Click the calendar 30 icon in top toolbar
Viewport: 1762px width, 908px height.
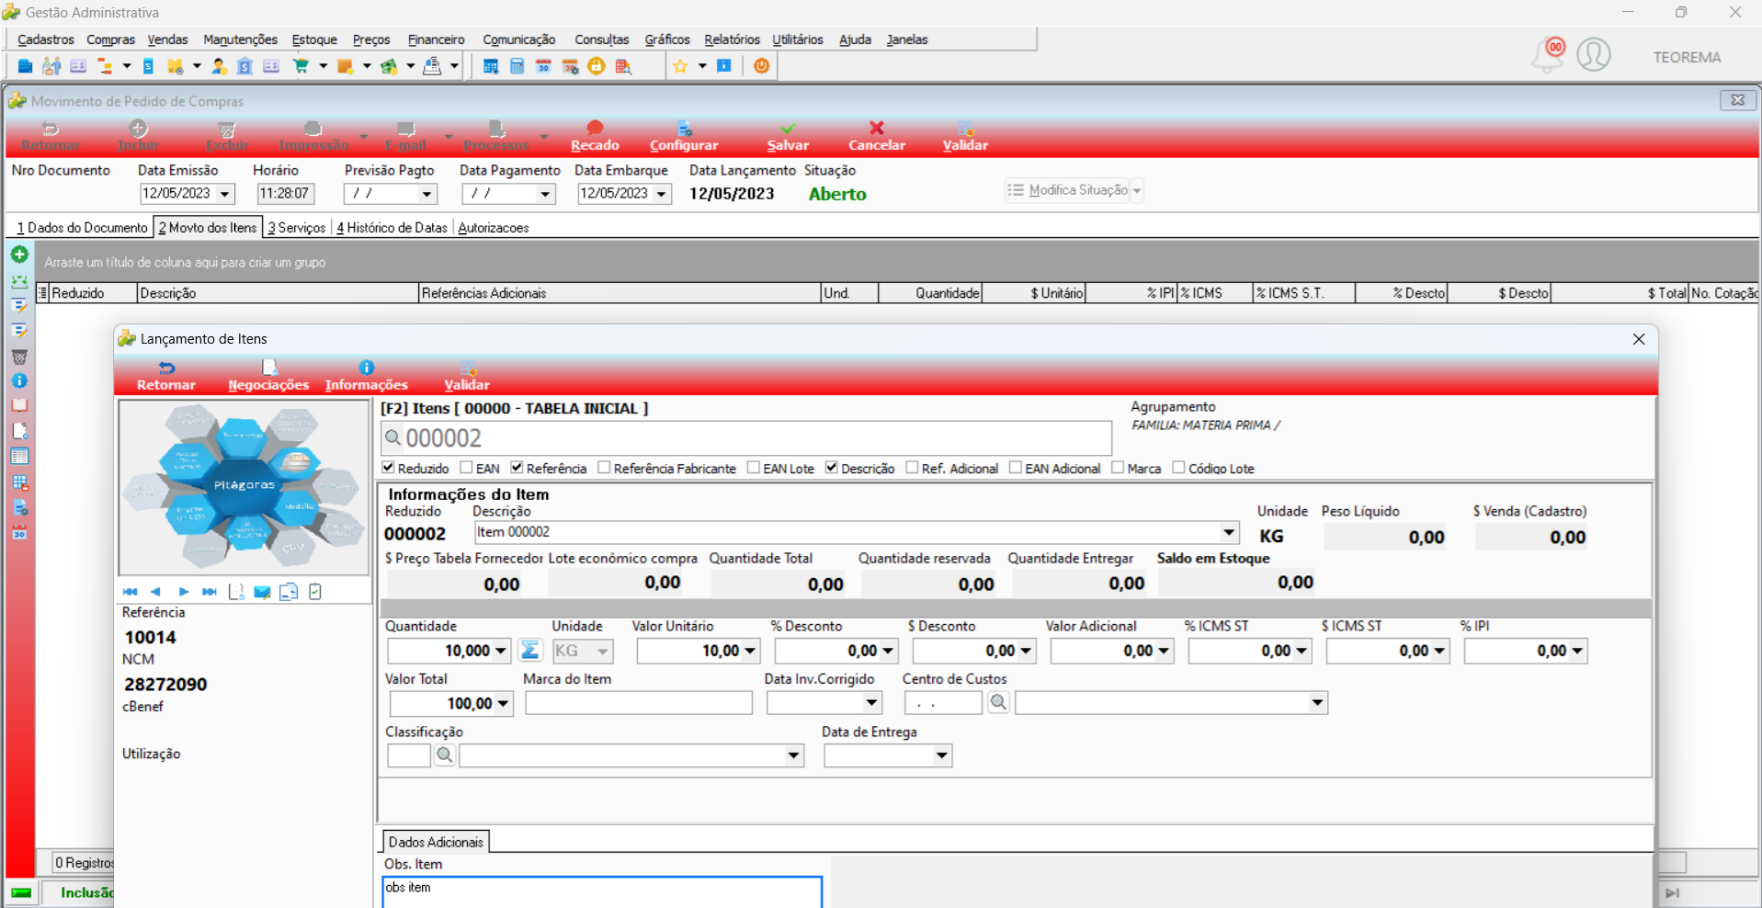point(543,66)
